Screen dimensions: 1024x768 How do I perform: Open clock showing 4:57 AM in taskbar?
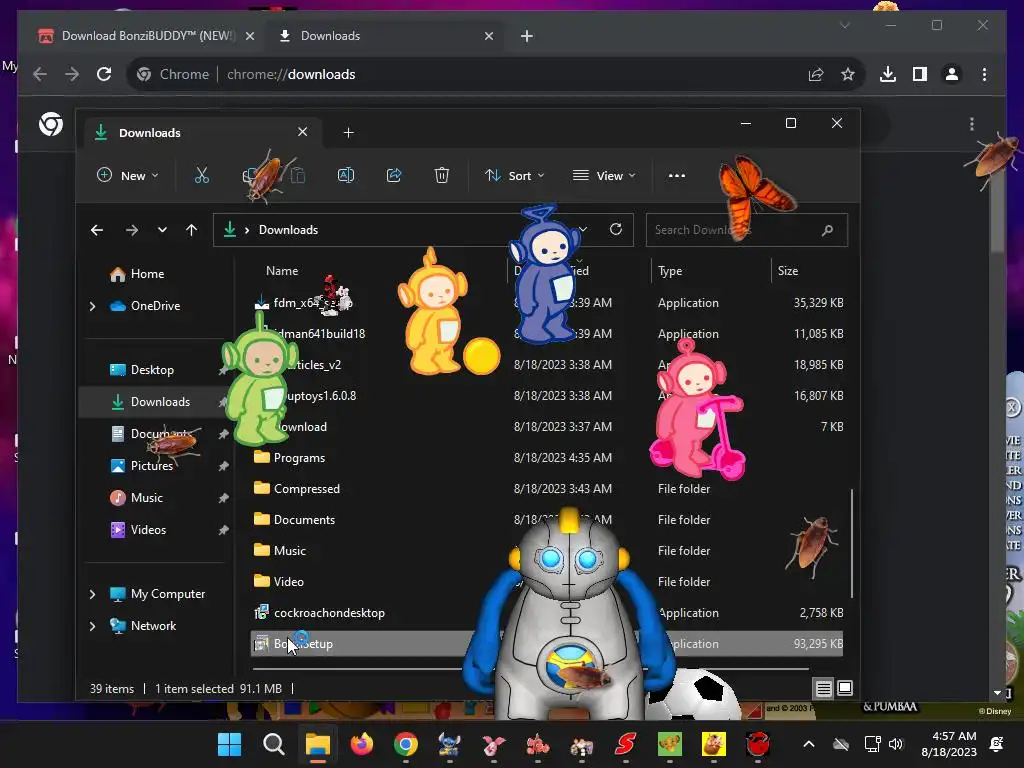(949, 744)
